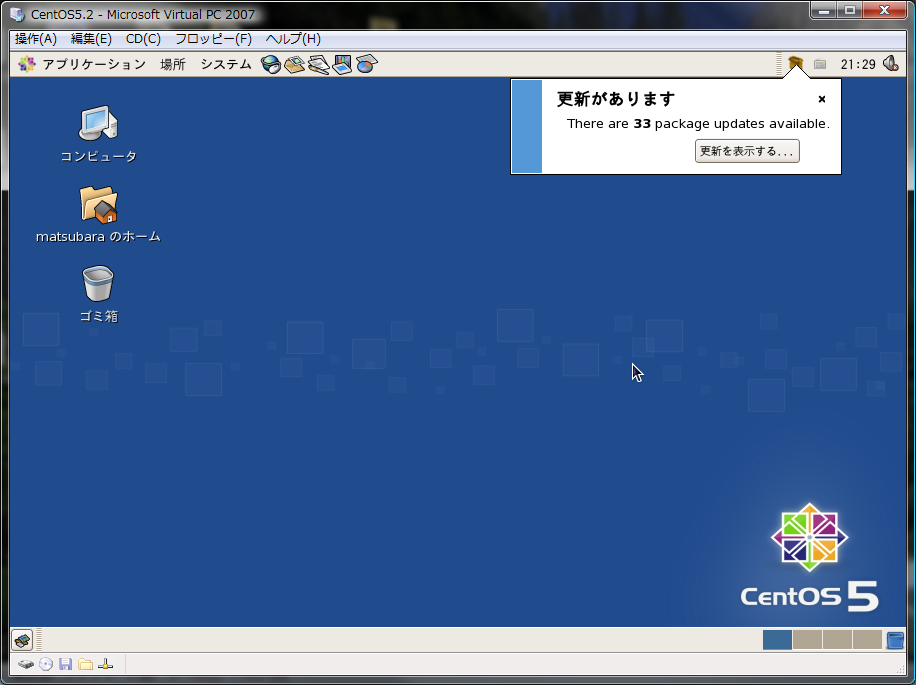Open the ヘルプ(H) menu
The image size is (916, 685).
[x=293, y=39]
